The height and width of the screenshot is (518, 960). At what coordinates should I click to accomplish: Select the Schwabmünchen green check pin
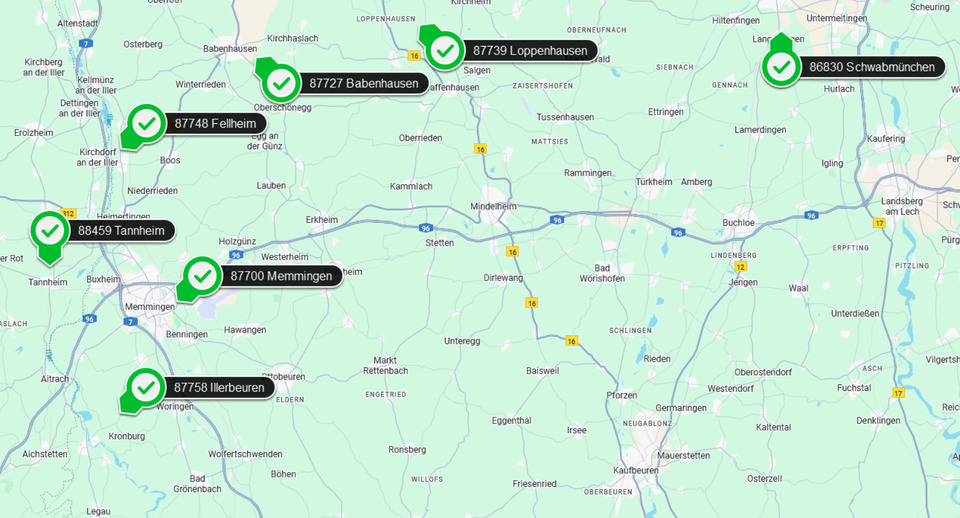coord(781,66)
